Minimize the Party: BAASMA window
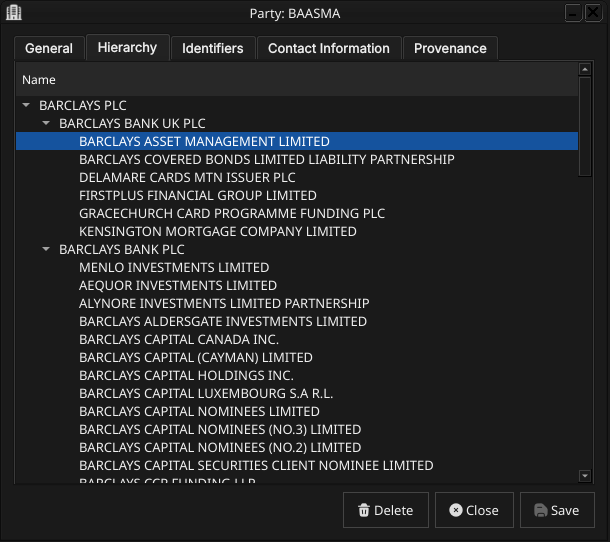 (x=573, y=13)
